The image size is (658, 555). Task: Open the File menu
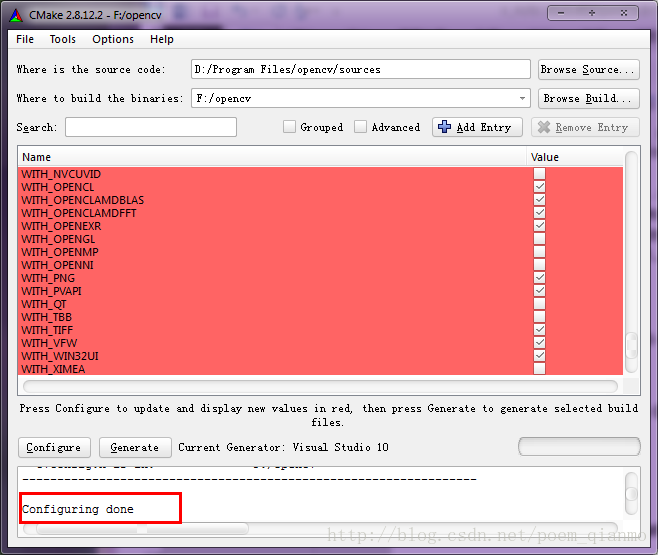[x=25, y=39]
